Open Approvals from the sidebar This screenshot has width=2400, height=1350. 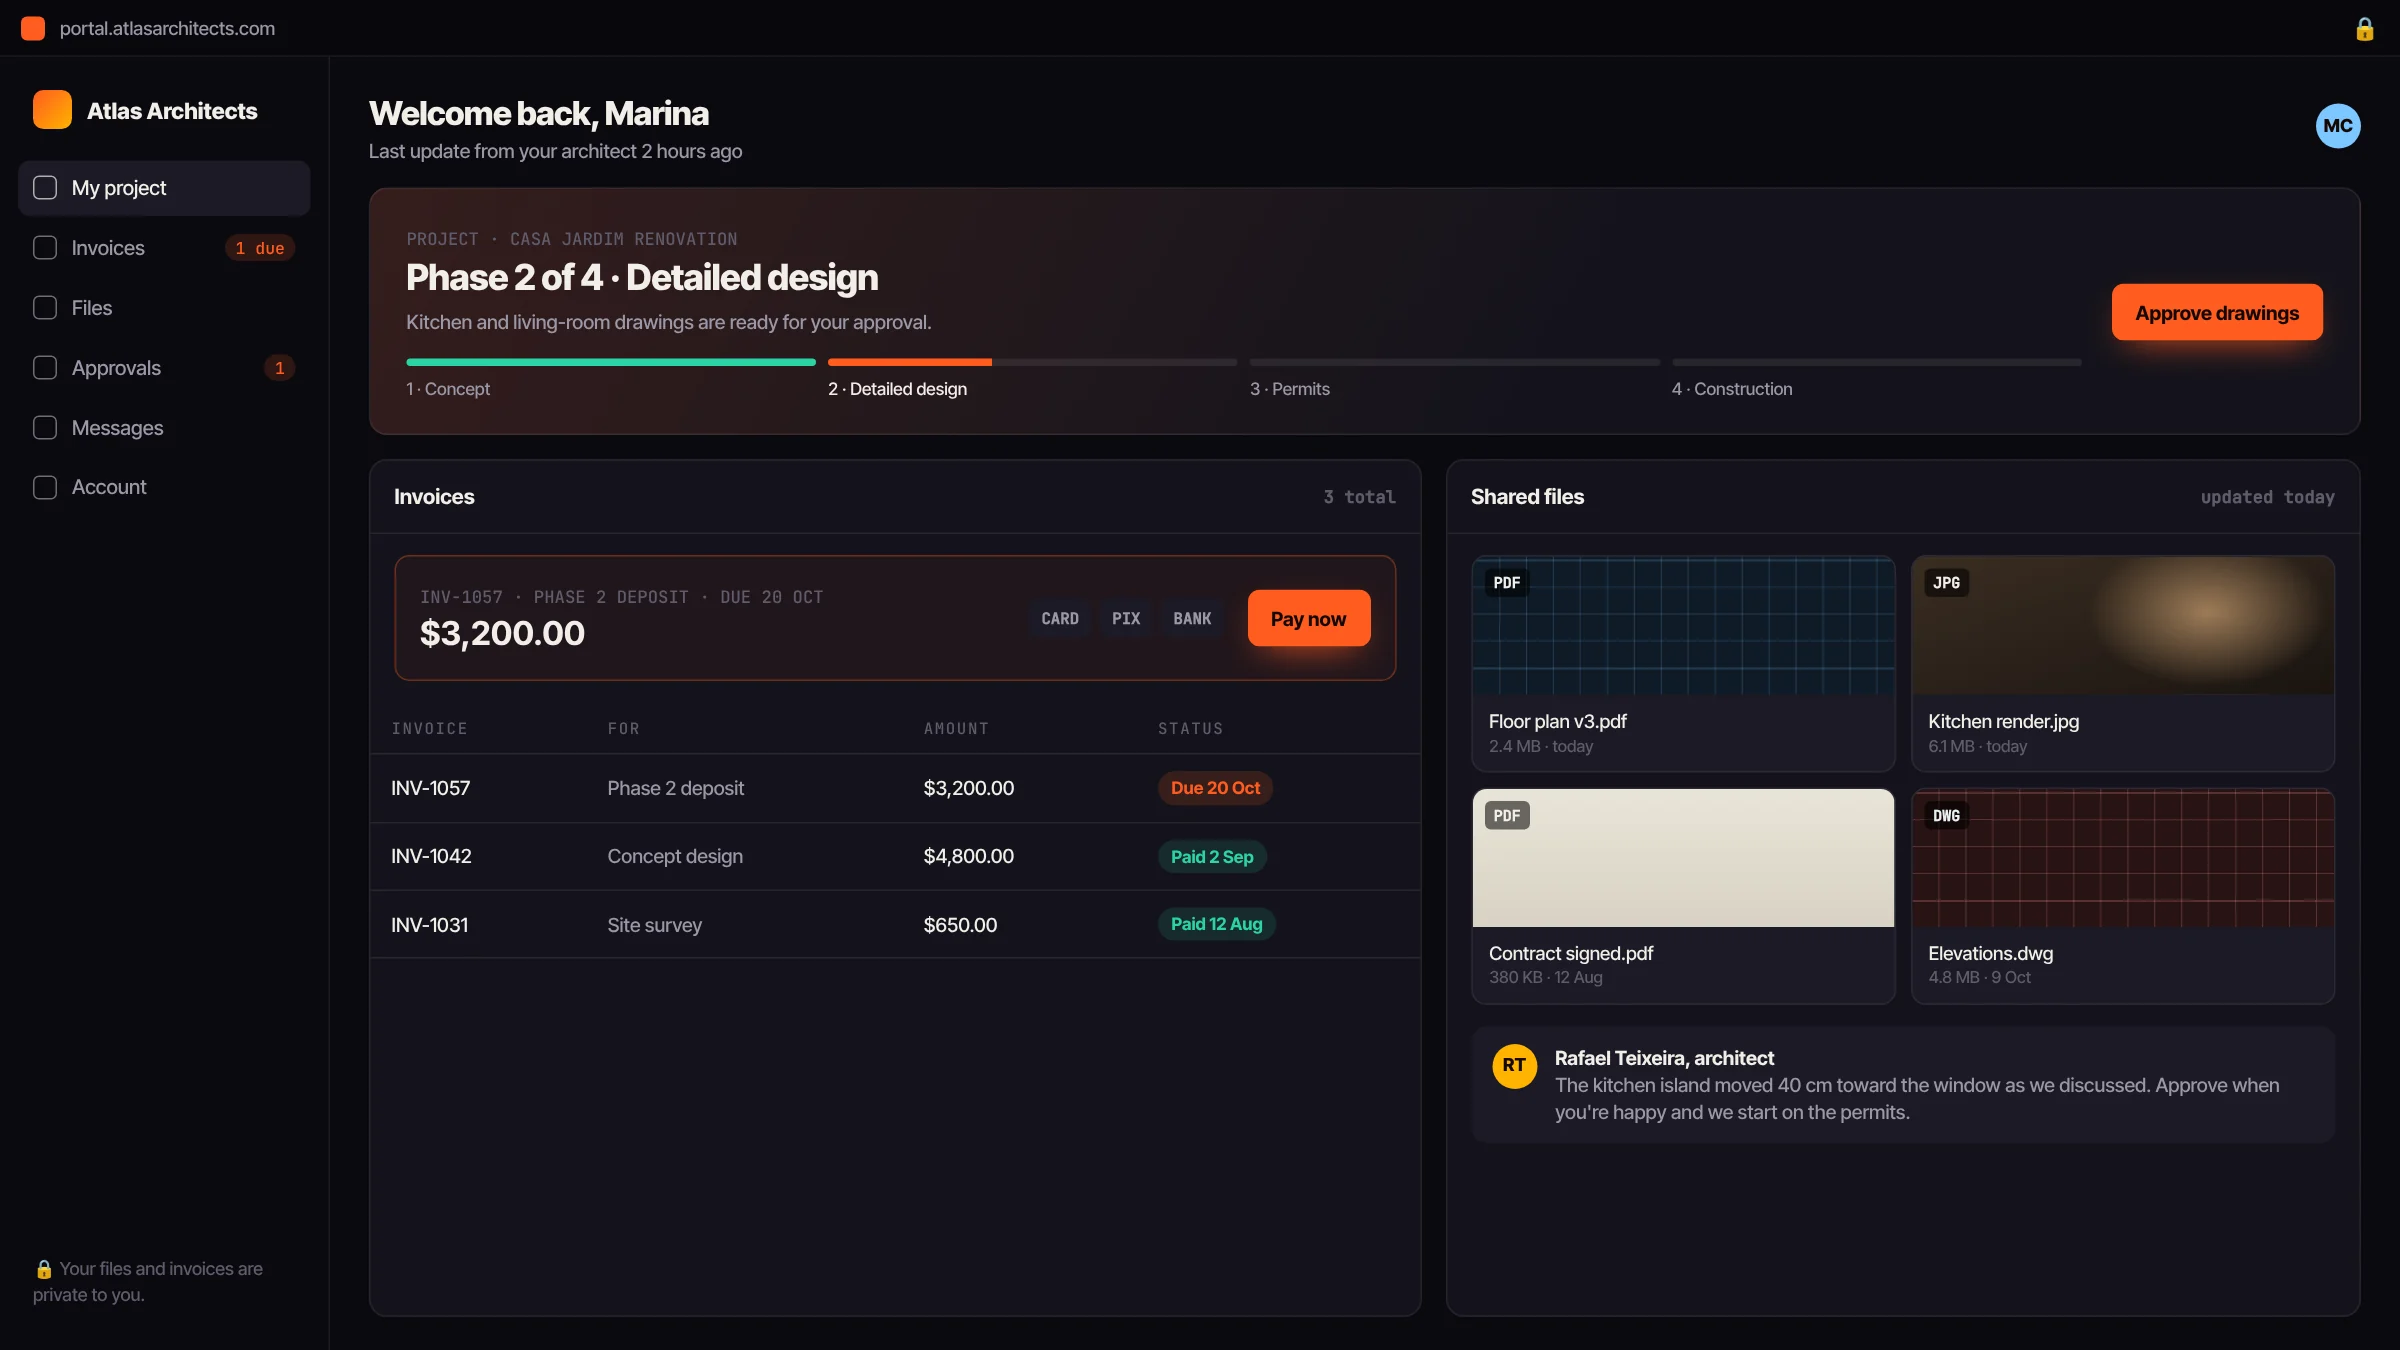[x=164, y=368]
